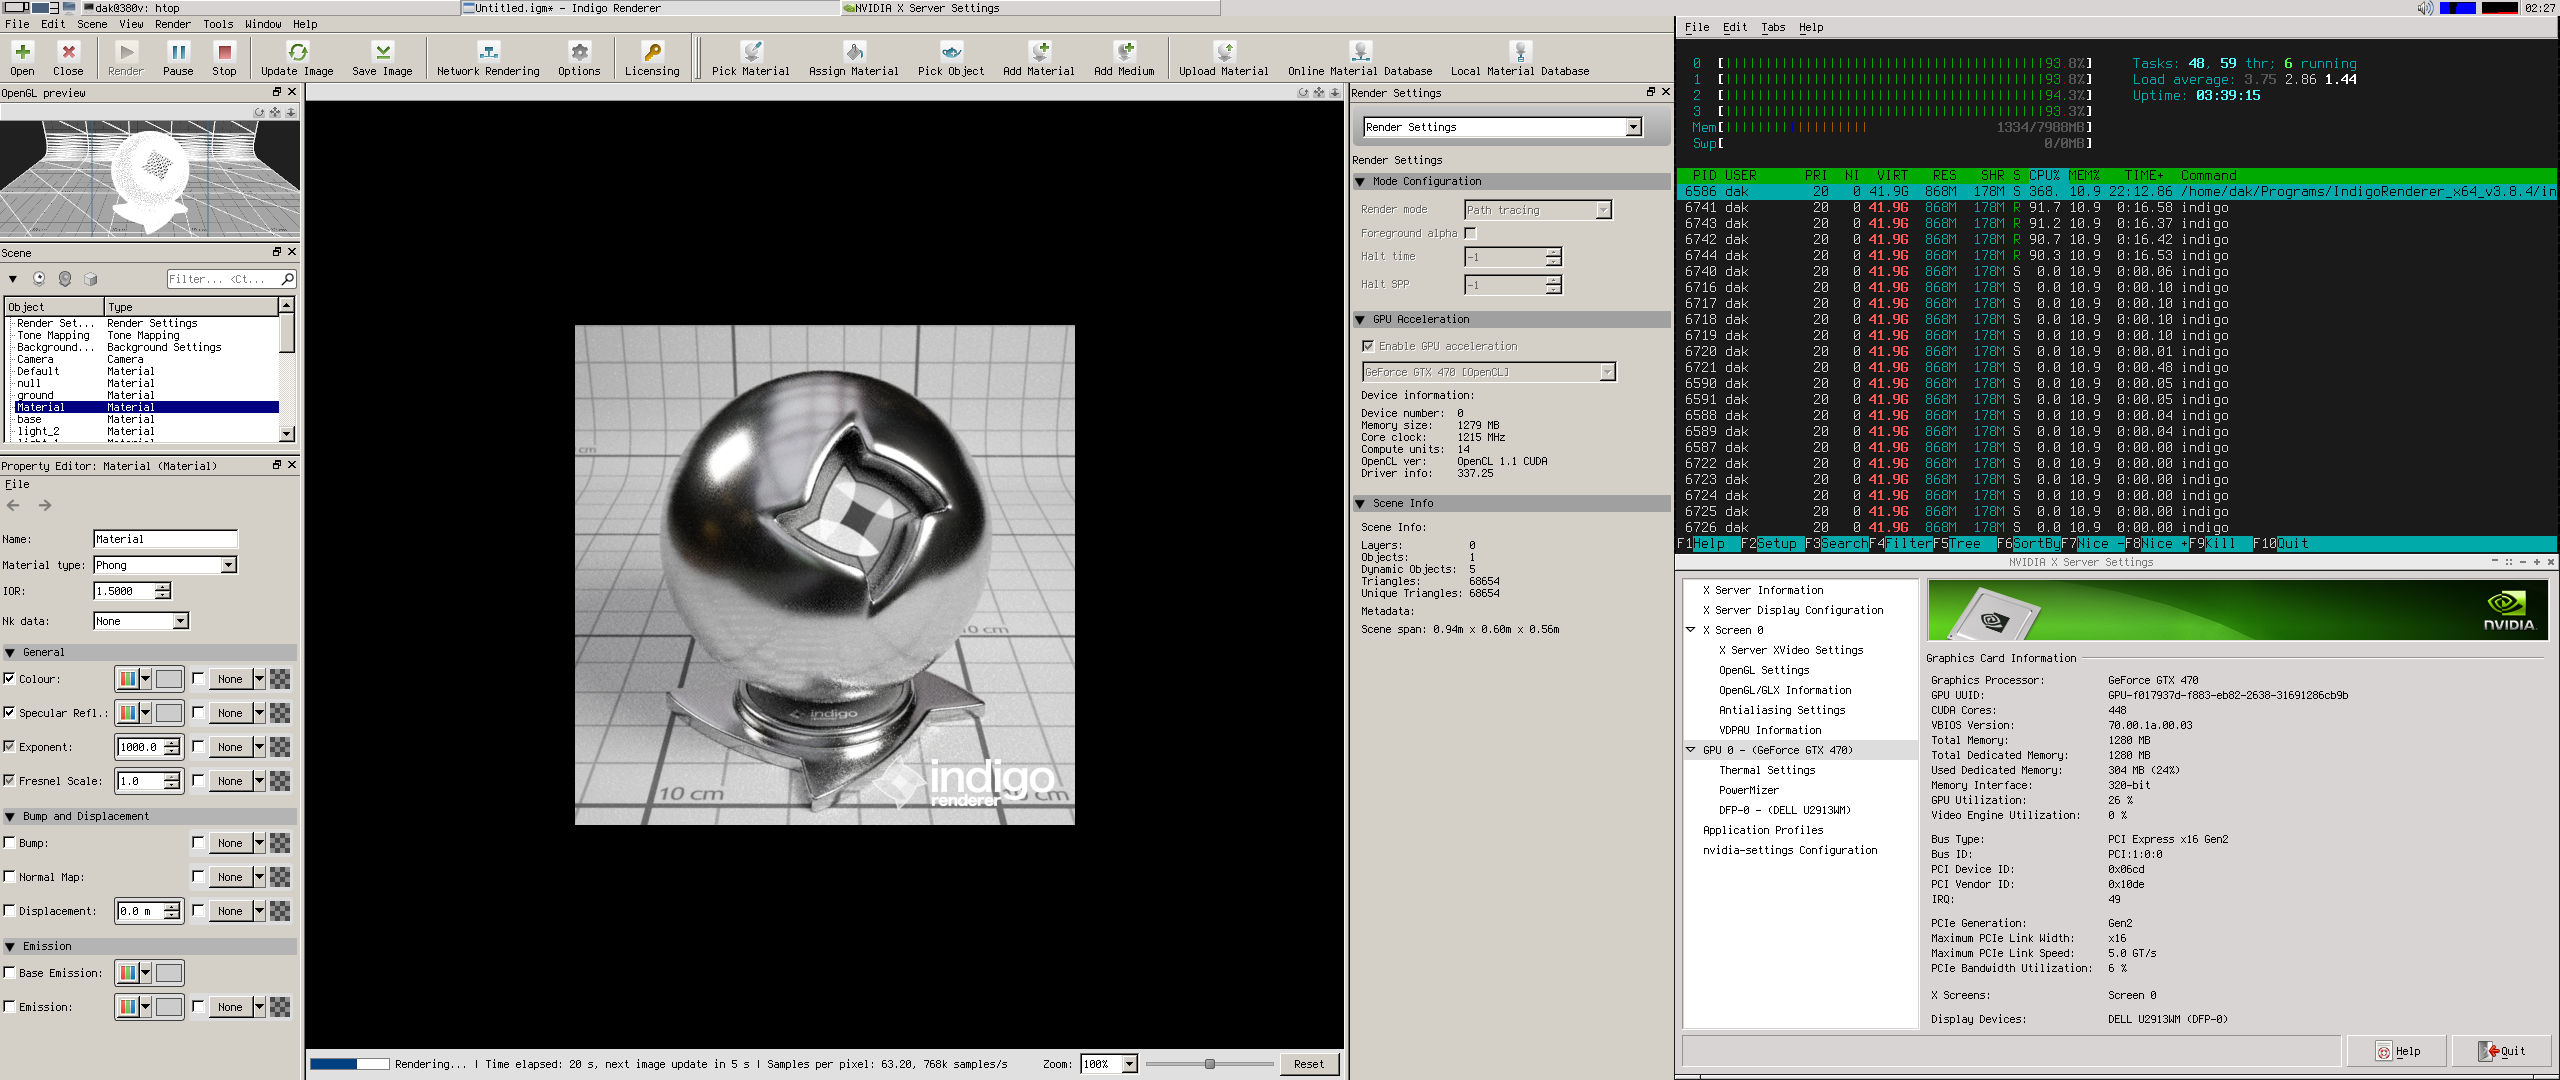Toggle the Foreground alpha checkbox
Screen dimensions: 2560x1080
pyautogui.click(x=1470, y=233)
